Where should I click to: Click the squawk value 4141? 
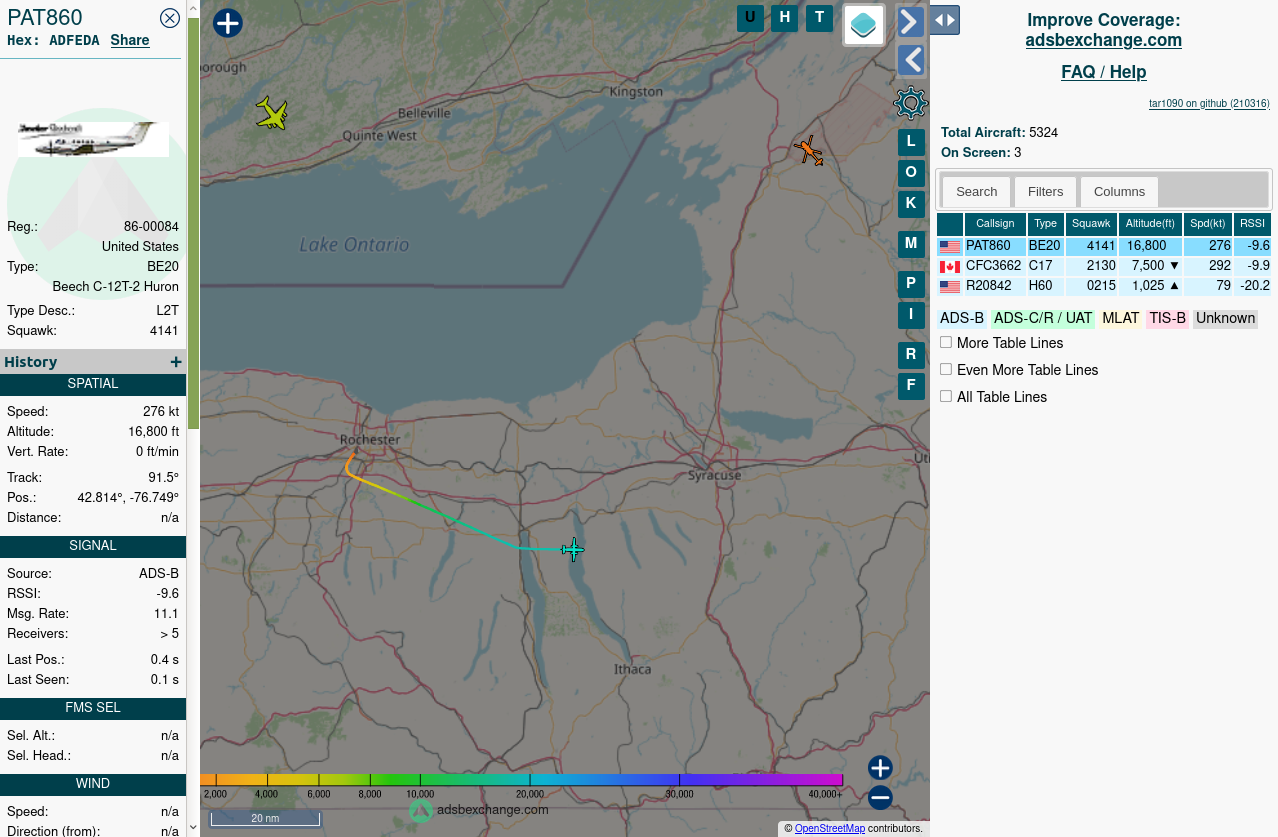(x=164, y=331)
